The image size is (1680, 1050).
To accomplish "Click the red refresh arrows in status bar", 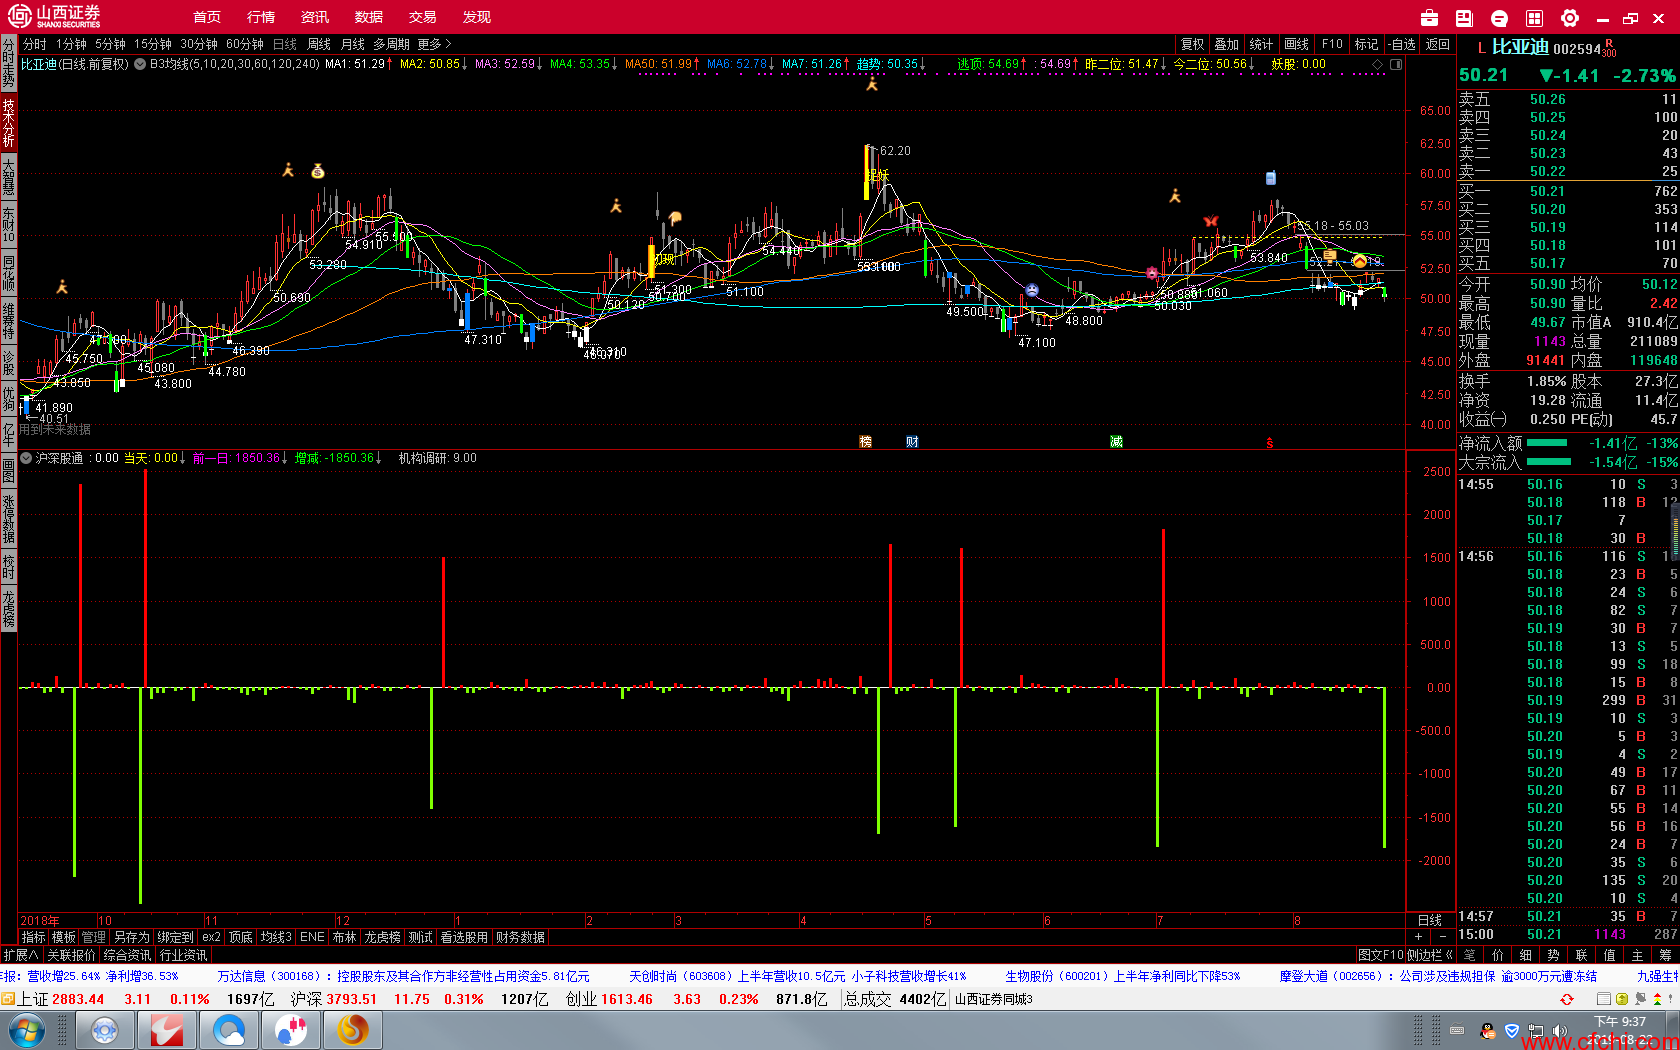I will (1567, 999).
